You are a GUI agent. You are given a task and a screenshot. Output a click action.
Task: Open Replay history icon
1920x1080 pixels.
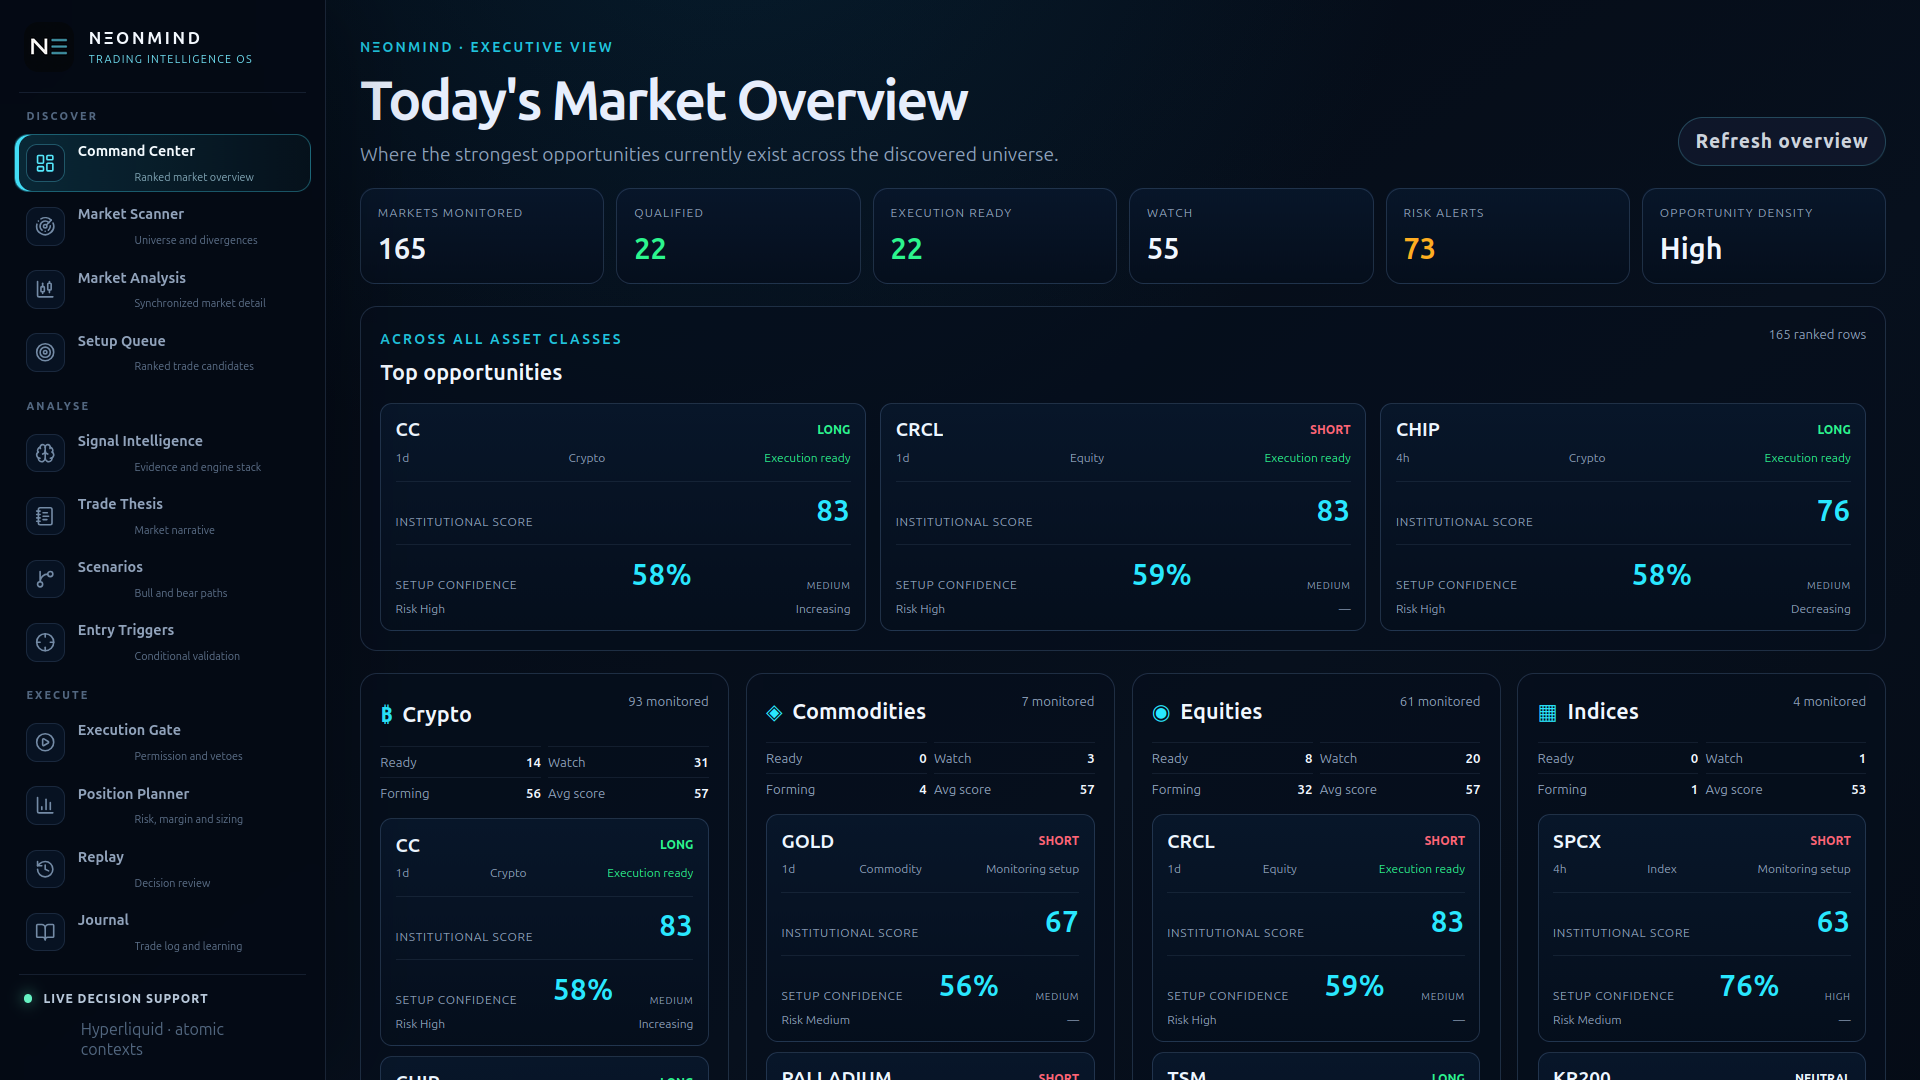coord(45,869)
